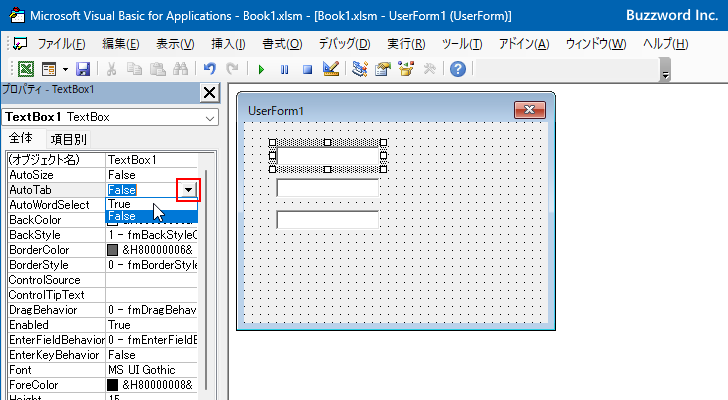Viewport: 728px width, 400px height.
Task: Select the EnterFieldBehavior property row
Action: click(x=103, y=340)
